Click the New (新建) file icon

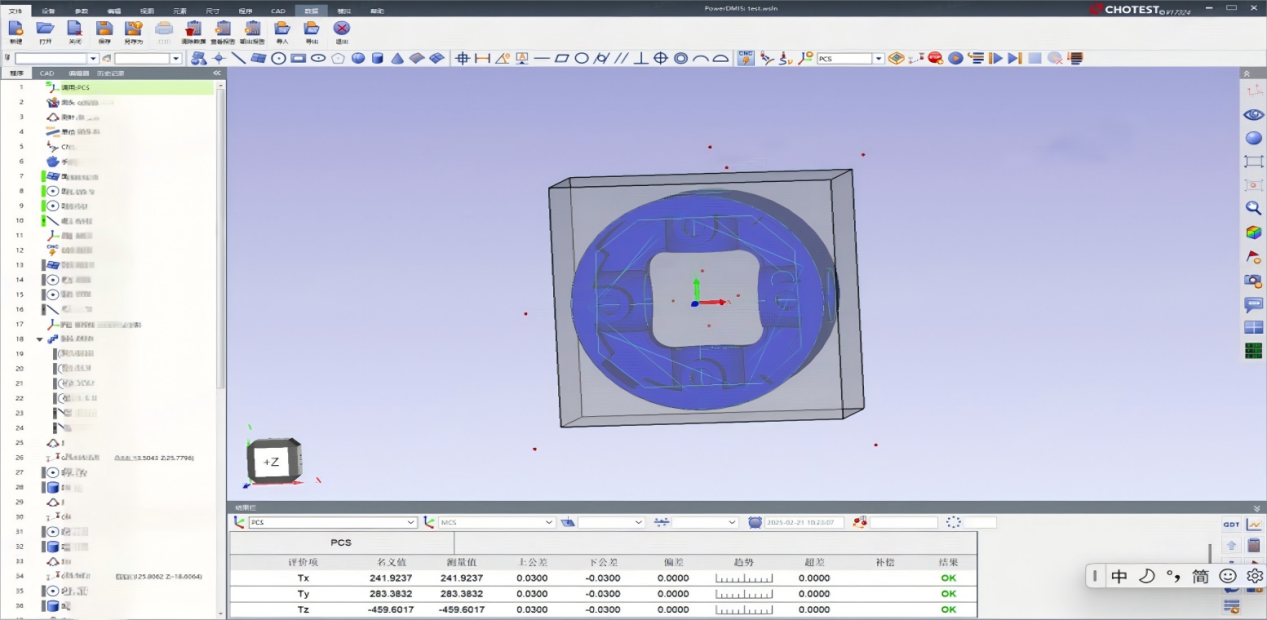pos(15,29)
